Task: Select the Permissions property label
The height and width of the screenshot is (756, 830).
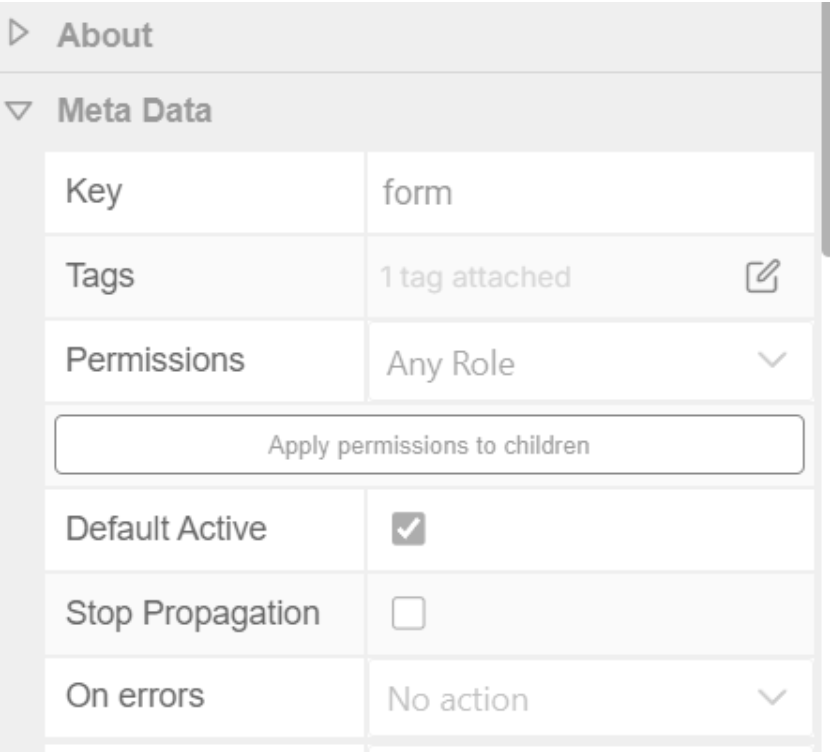Action: [x=155, y=360]
